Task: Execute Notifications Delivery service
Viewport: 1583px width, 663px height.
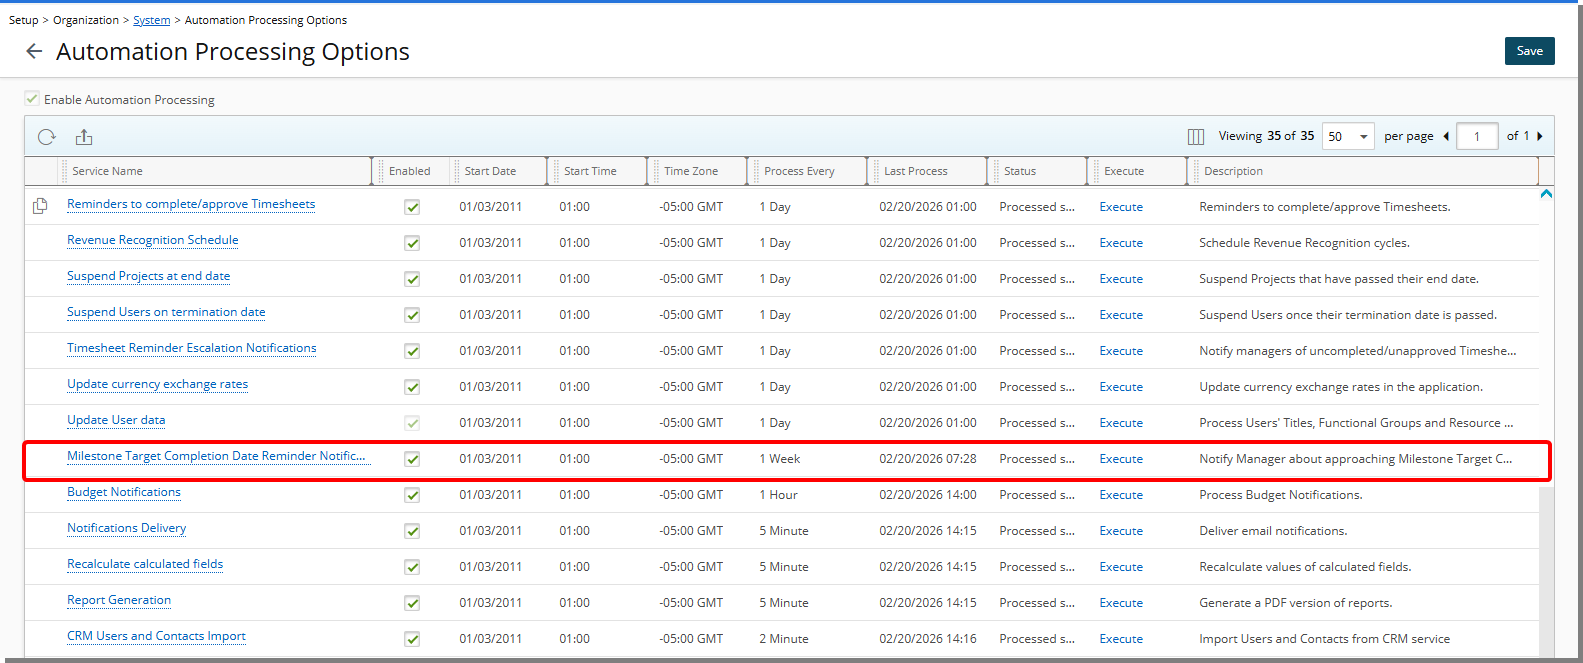Action: pos(1121,531)
